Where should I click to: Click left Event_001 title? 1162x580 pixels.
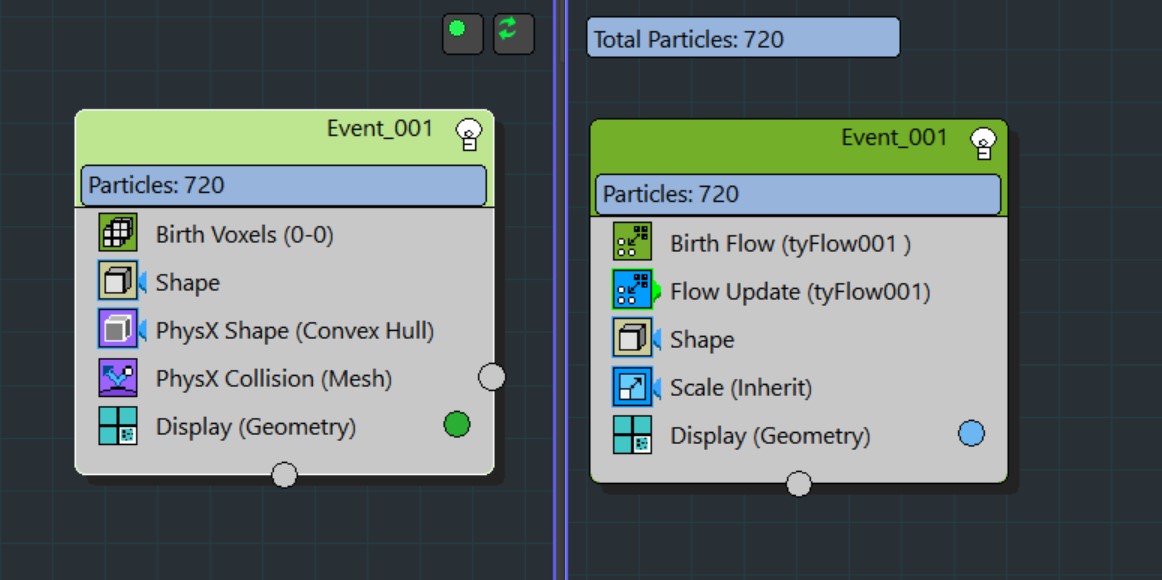pos(379,128)
